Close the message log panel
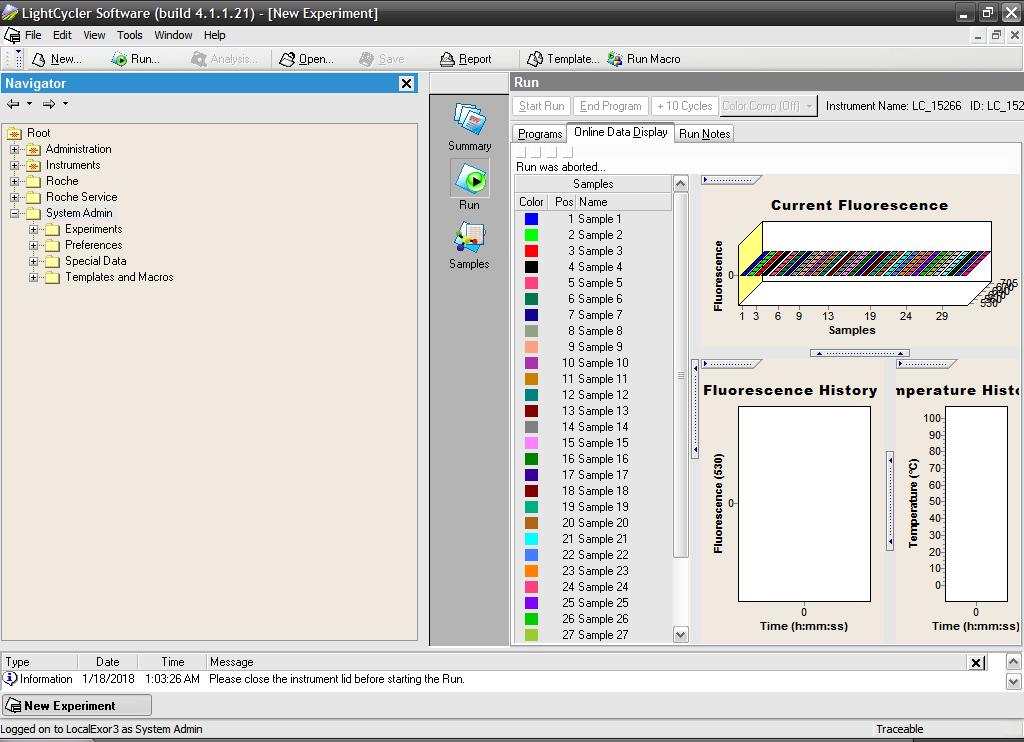1024x742 pixels. click(x=976, y=663)
